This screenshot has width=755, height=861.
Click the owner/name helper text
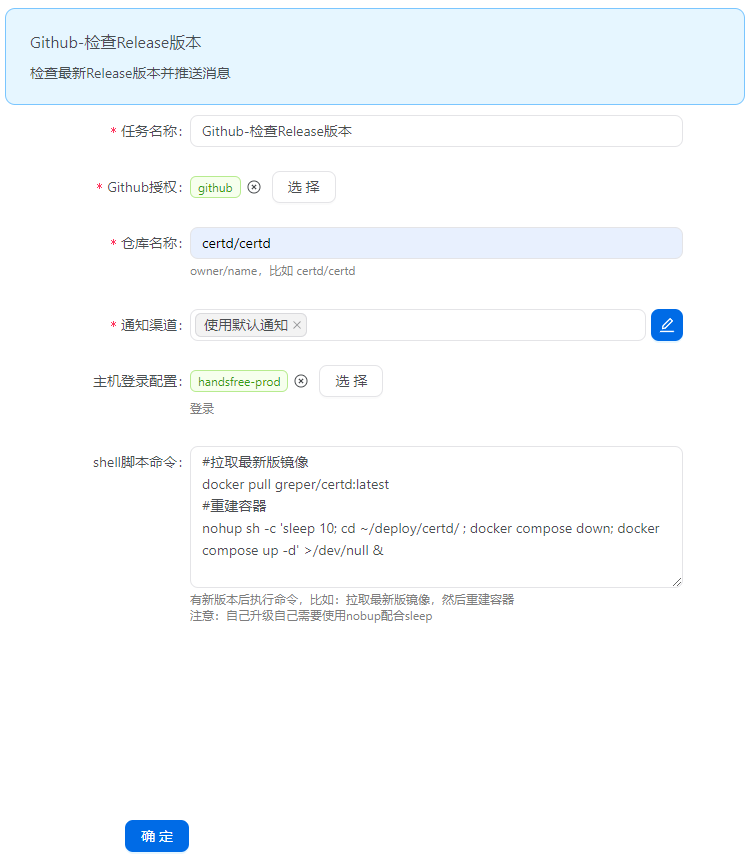(272, 271)
